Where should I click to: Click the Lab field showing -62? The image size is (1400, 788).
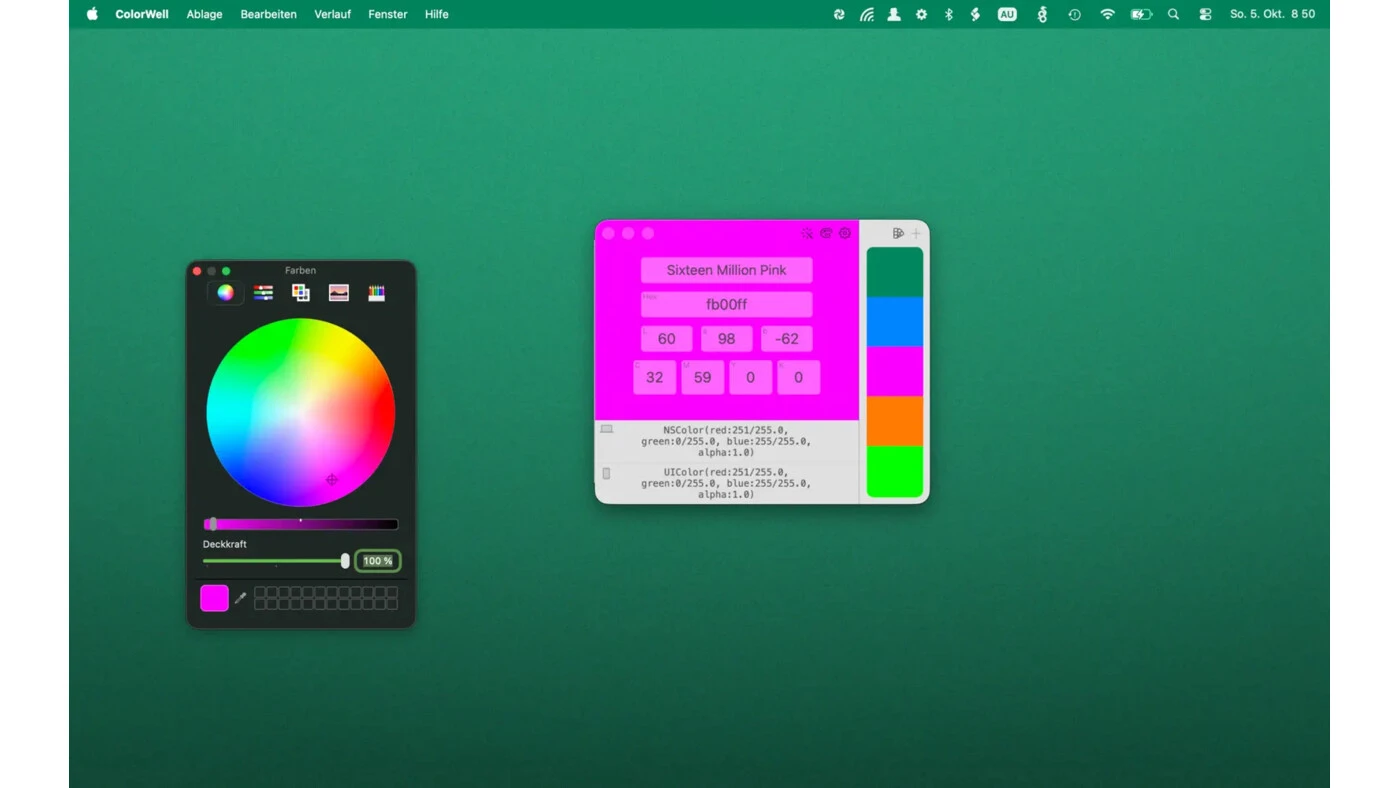click(x=787, y=339)
